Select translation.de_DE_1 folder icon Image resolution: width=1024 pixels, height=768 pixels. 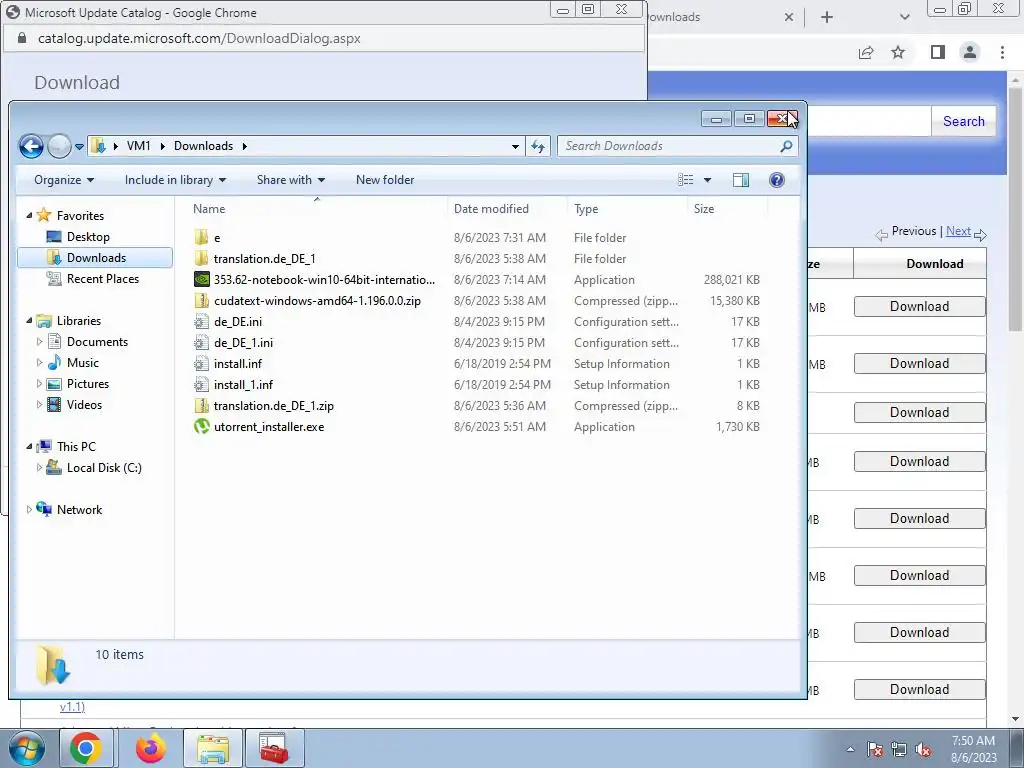[x=202, y=259]
